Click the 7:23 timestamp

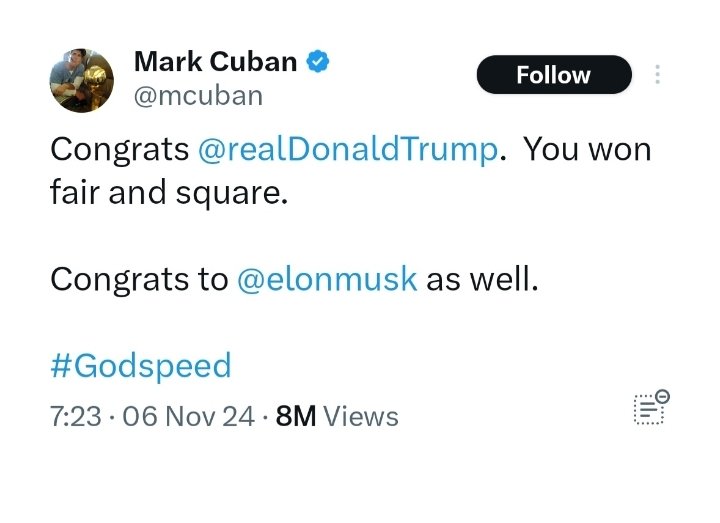75,416
